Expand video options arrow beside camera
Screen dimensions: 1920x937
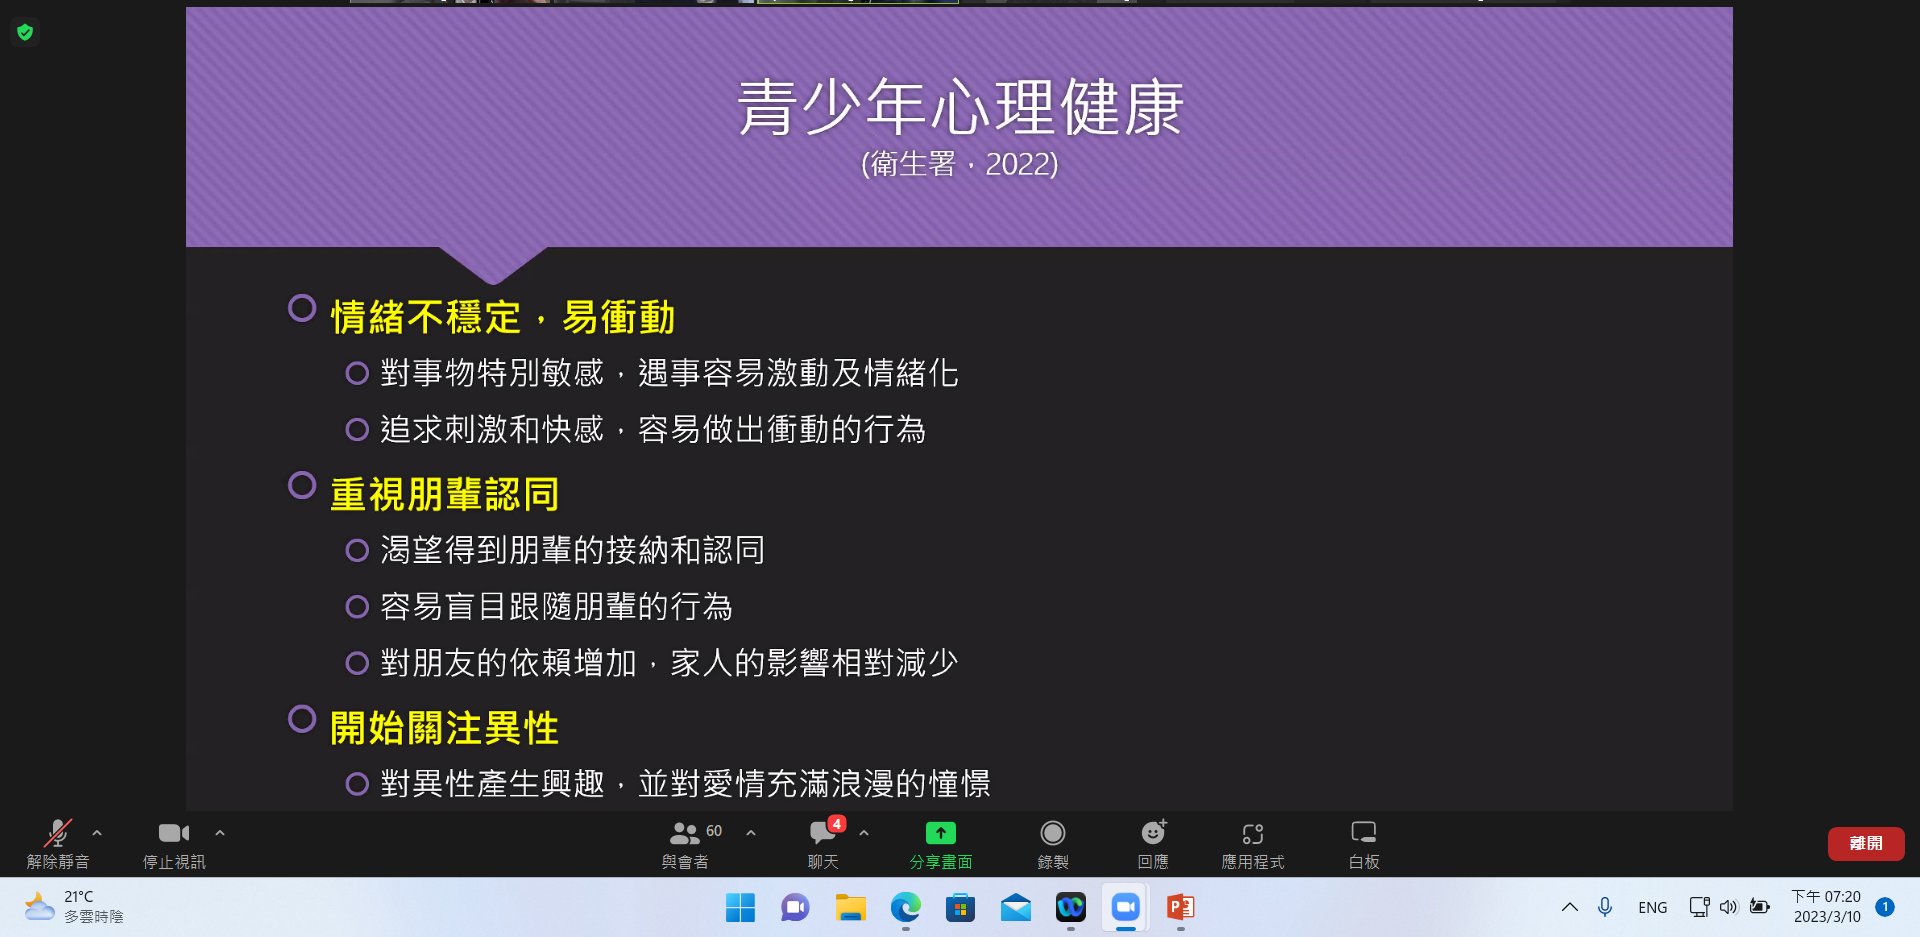tap(220, 833)
